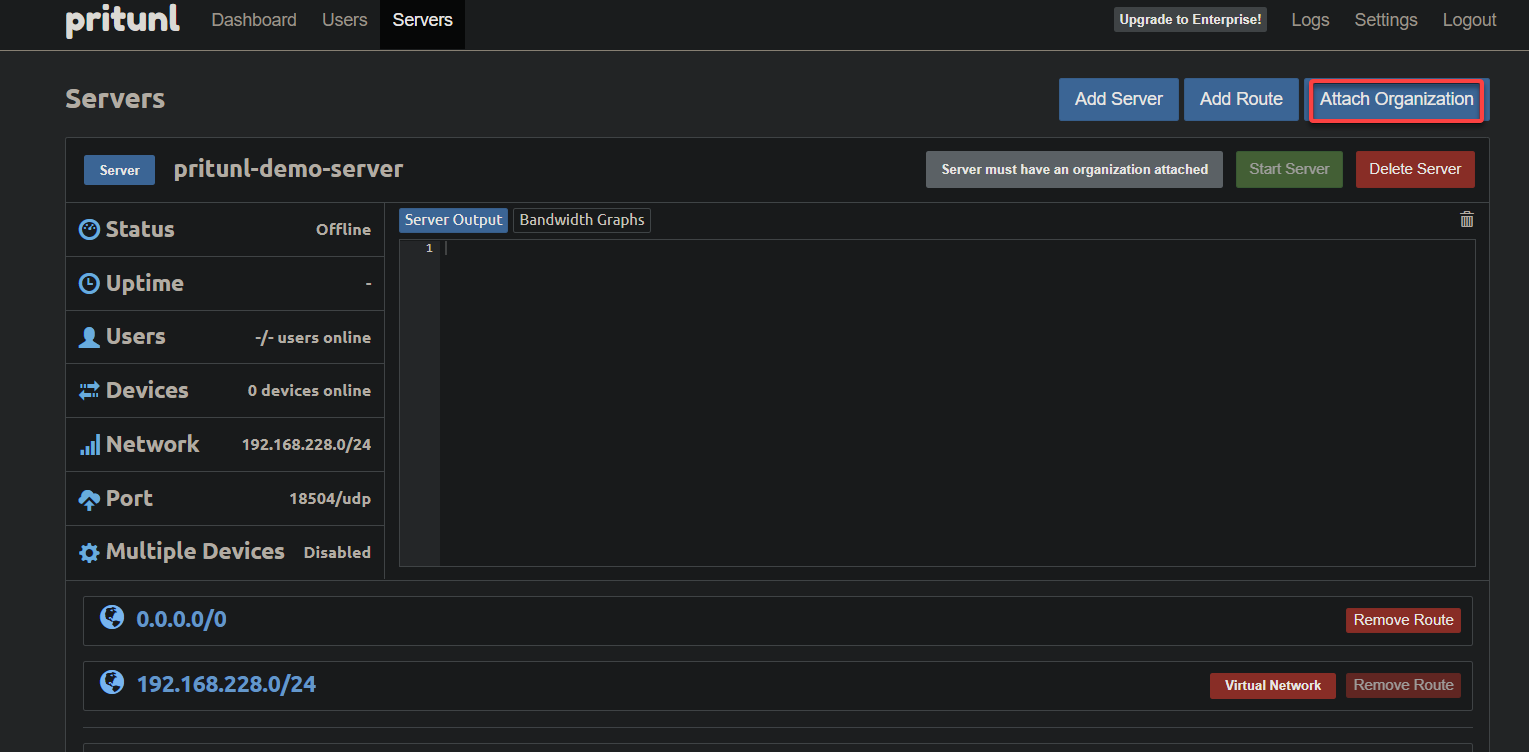The width and height of the screenshot is (1529, 752).
Task: Click the Multiple Devices gear icon
Action: click(x=89, y=552)
